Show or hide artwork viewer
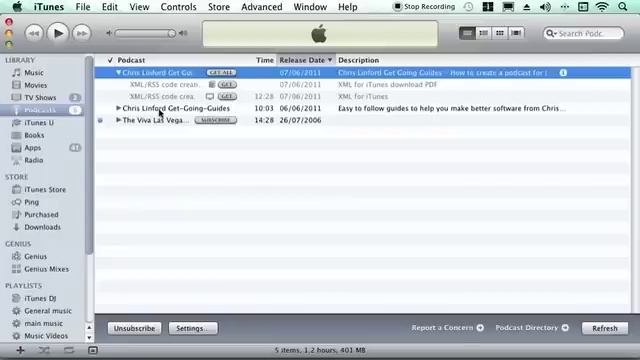Screen dimensions: 640x360 (93, 350)
